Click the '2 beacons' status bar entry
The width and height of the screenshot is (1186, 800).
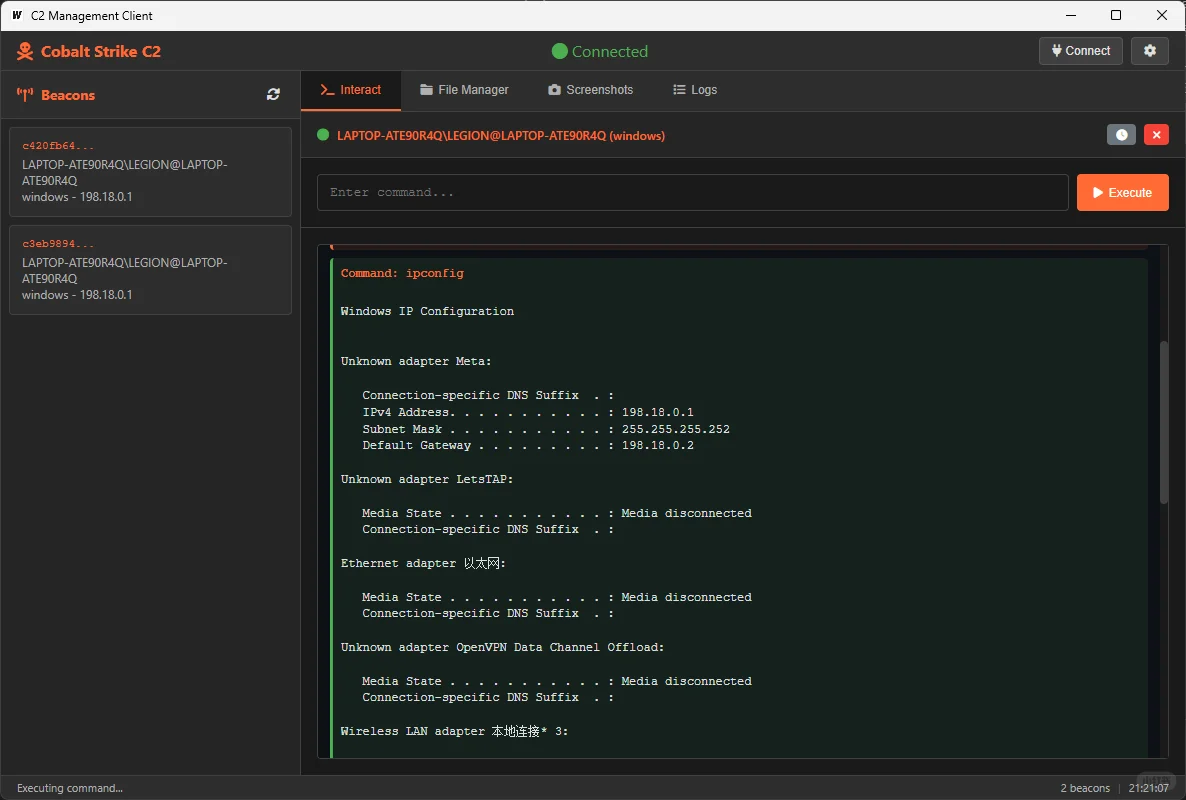pos(1085,788)
